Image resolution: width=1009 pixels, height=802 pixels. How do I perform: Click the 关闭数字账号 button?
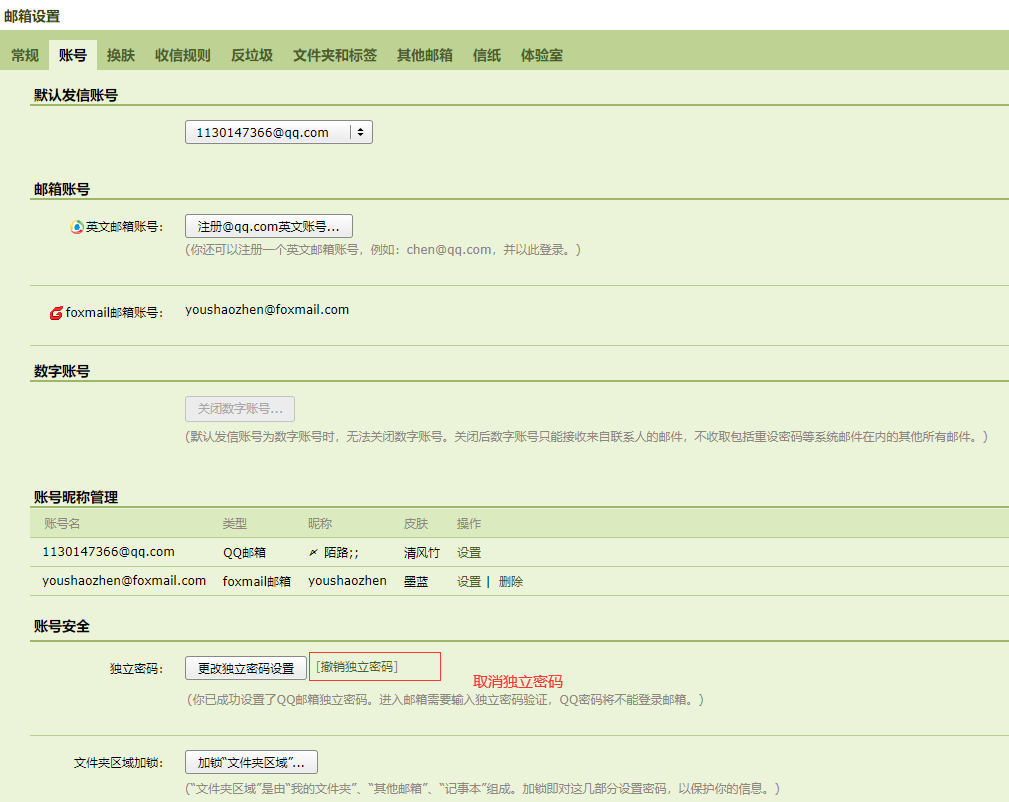point(240,409)
